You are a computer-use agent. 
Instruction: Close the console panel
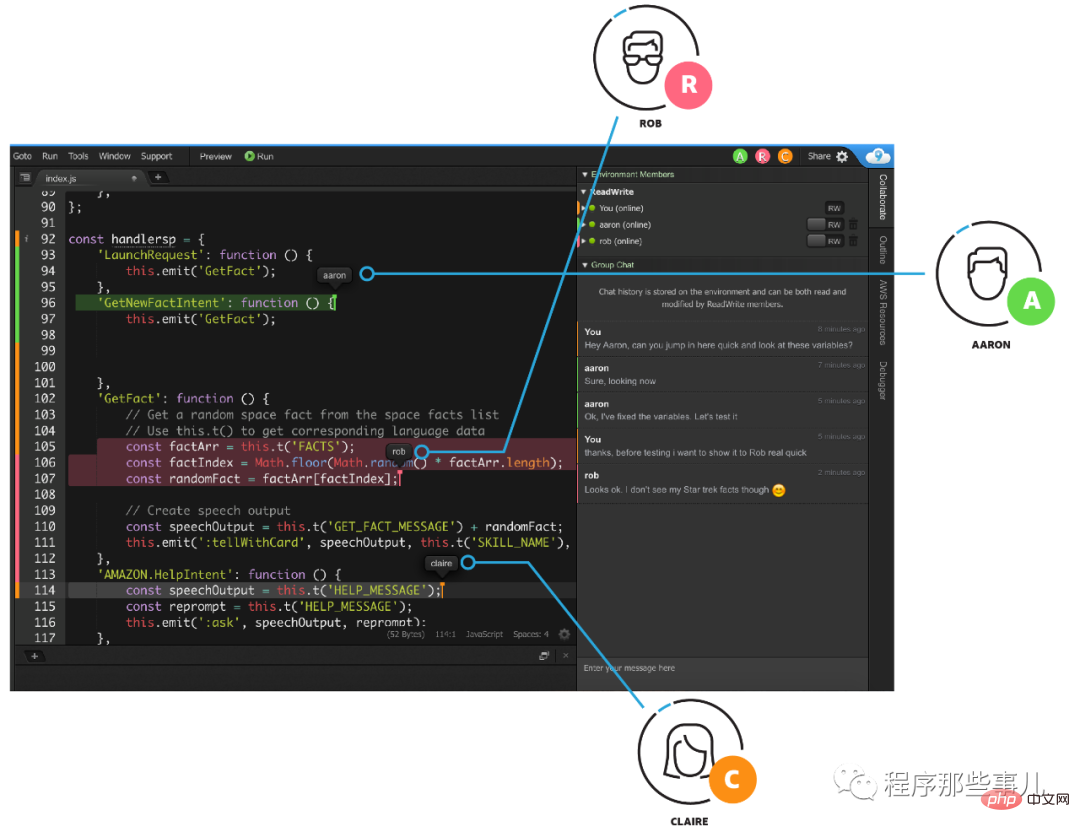[x=565, y=656]
